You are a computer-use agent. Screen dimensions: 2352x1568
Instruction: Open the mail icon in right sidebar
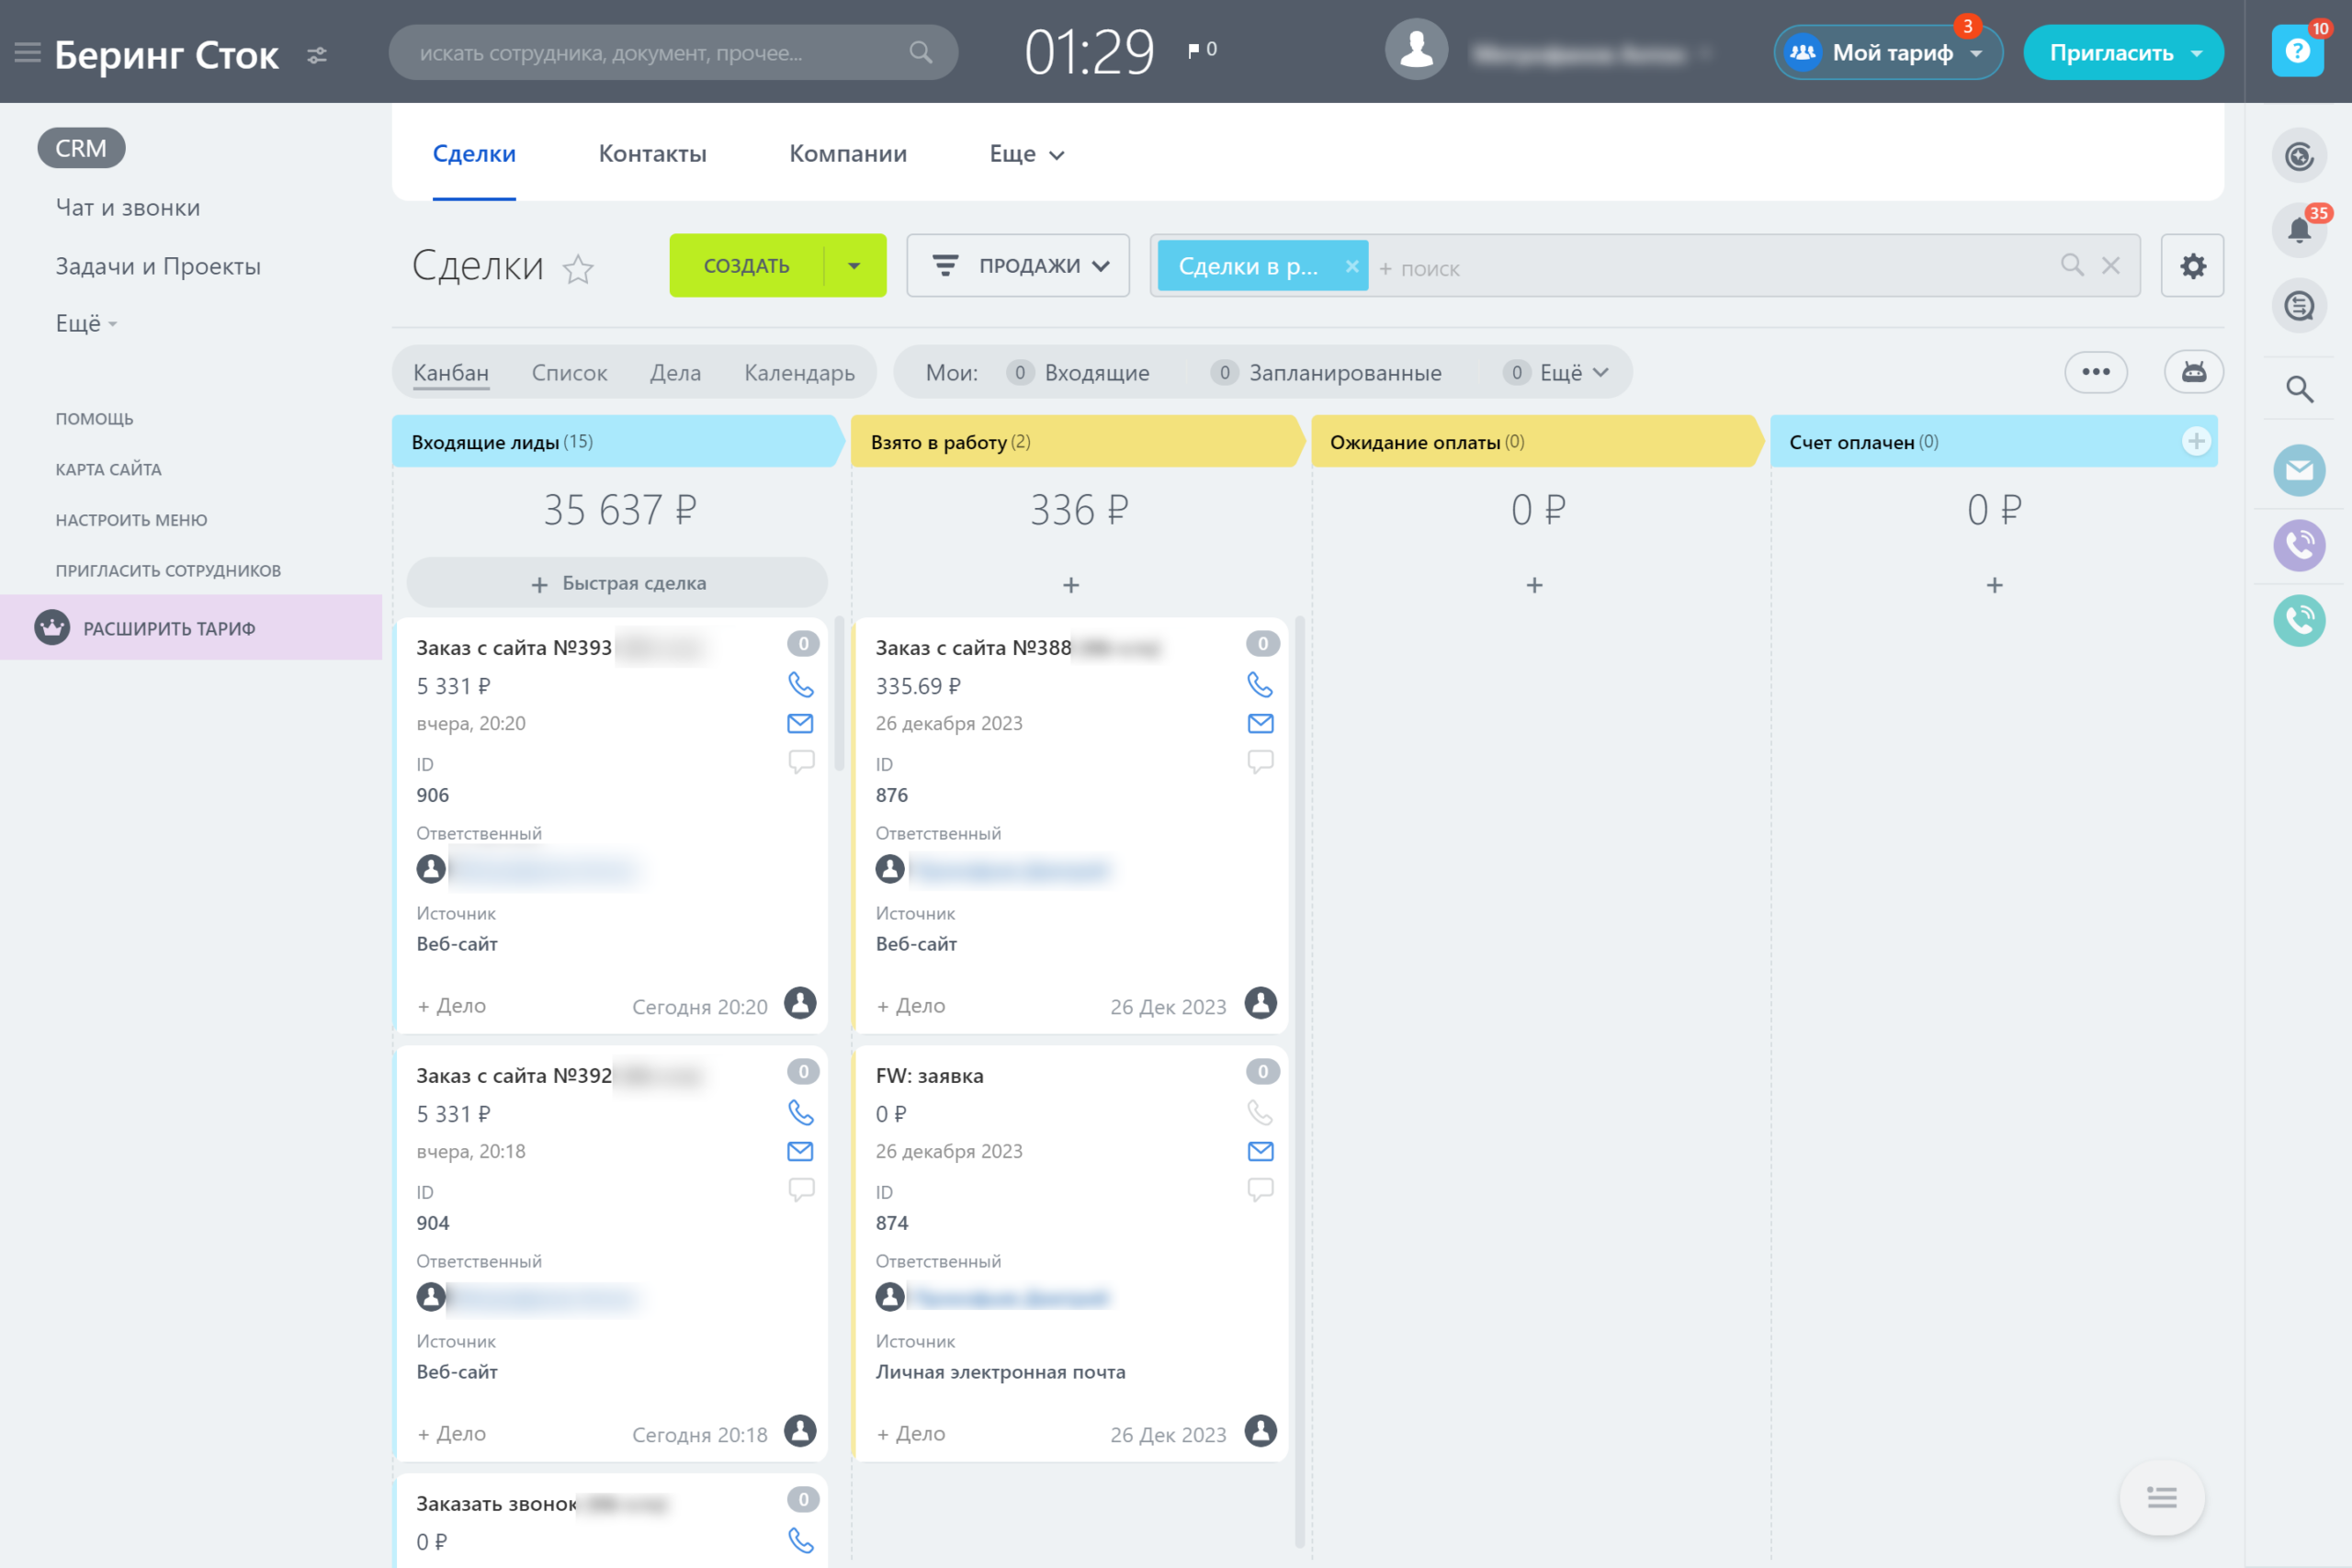pyautogui.click(x=2299, y=470)
